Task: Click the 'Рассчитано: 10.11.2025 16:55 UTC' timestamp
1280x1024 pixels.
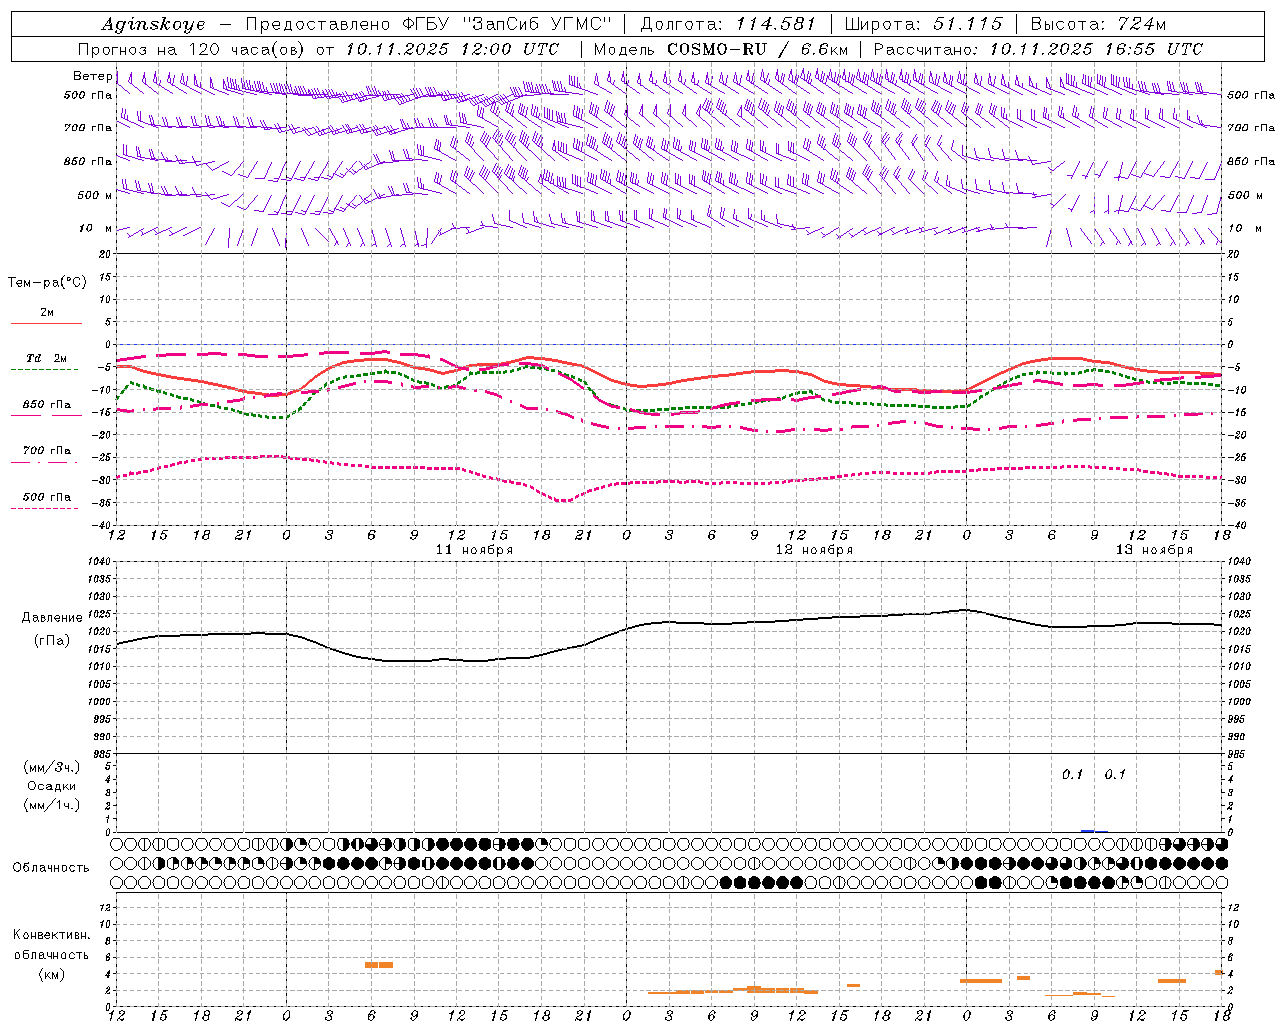Action: click(x=1039, y=49)
